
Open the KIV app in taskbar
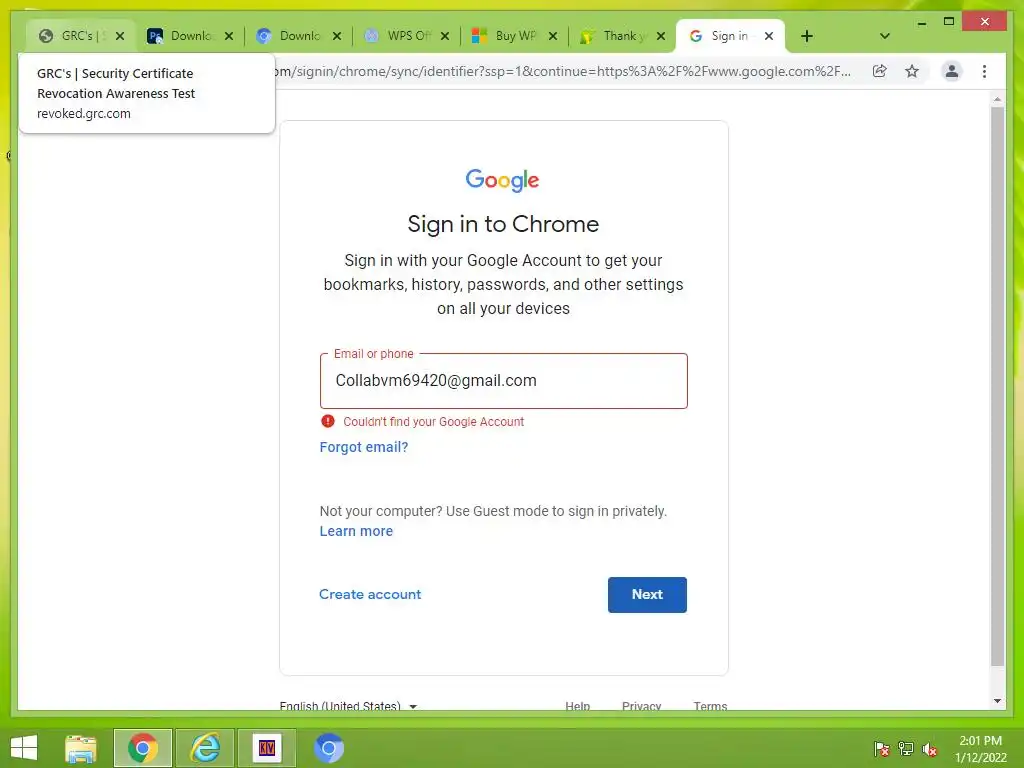click(x=266, y=748)
